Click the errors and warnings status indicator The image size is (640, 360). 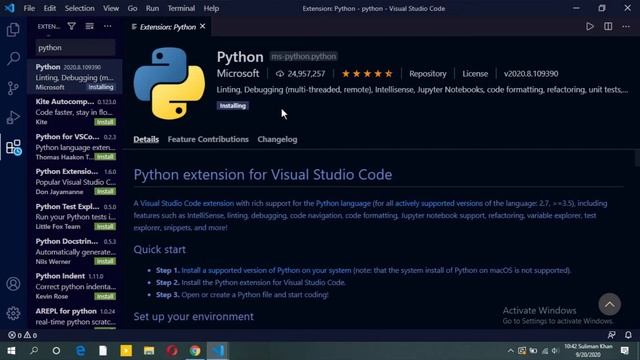[x=22, y=335]
